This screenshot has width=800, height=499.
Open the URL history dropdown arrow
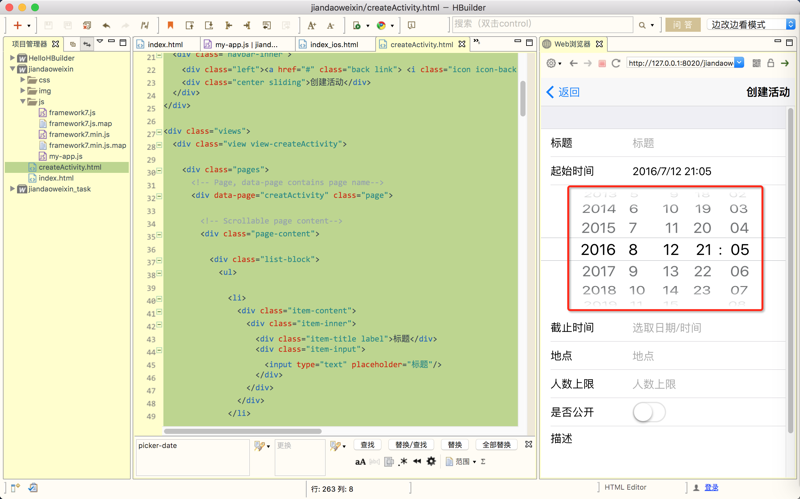pyautogui.click(x=739, y=63)
